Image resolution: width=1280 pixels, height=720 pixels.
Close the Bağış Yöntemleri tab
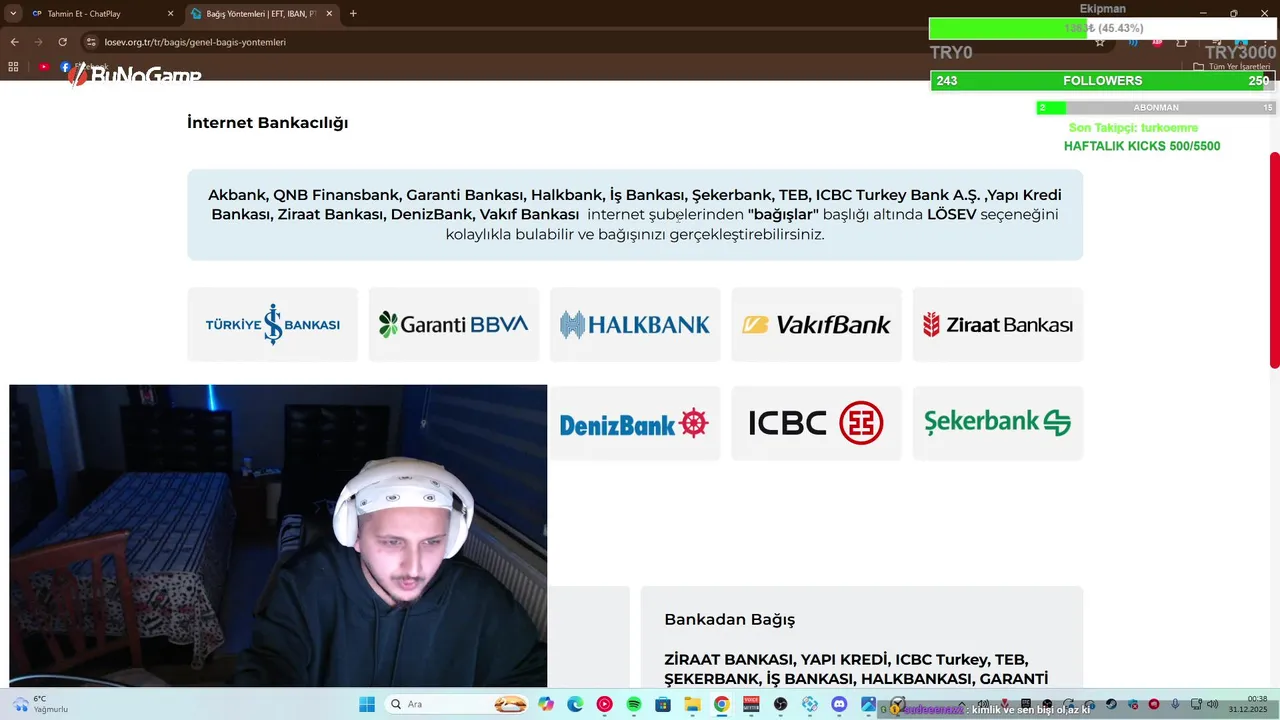click(x=329, y=14)
